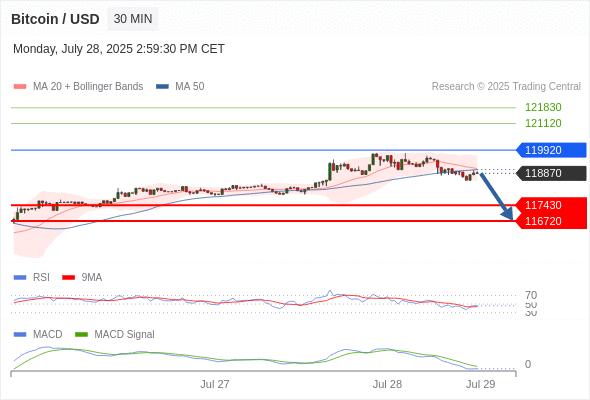590x400 pixels.
Task: Click the MA 20 + Bollinger Bands legend swatch
Action: [x=20, y=87]
